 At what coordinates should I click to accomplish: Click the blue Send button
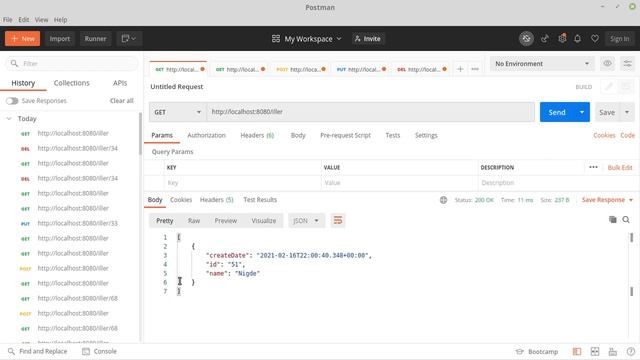point(557,112)
